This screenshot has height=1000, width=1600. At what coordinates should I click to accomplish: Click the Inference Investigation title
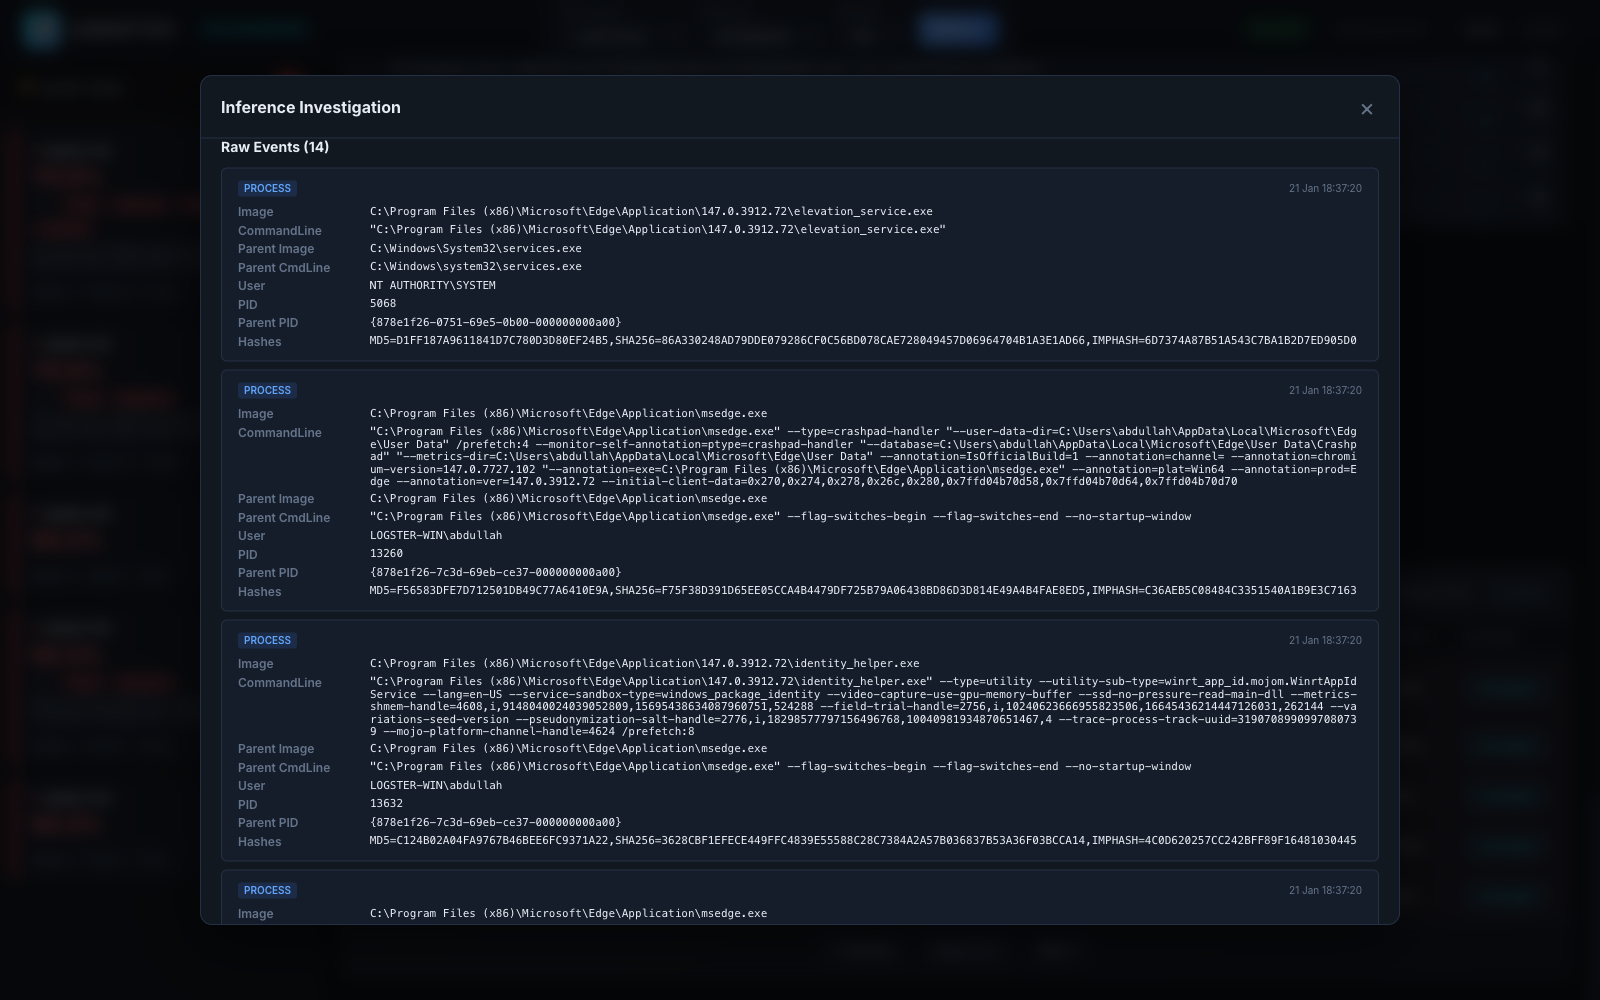click(x=310, y=108)
